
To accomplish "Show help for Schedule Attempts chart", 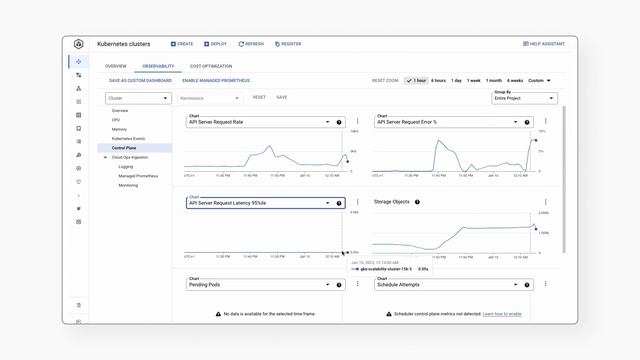I will coord(527,285).
